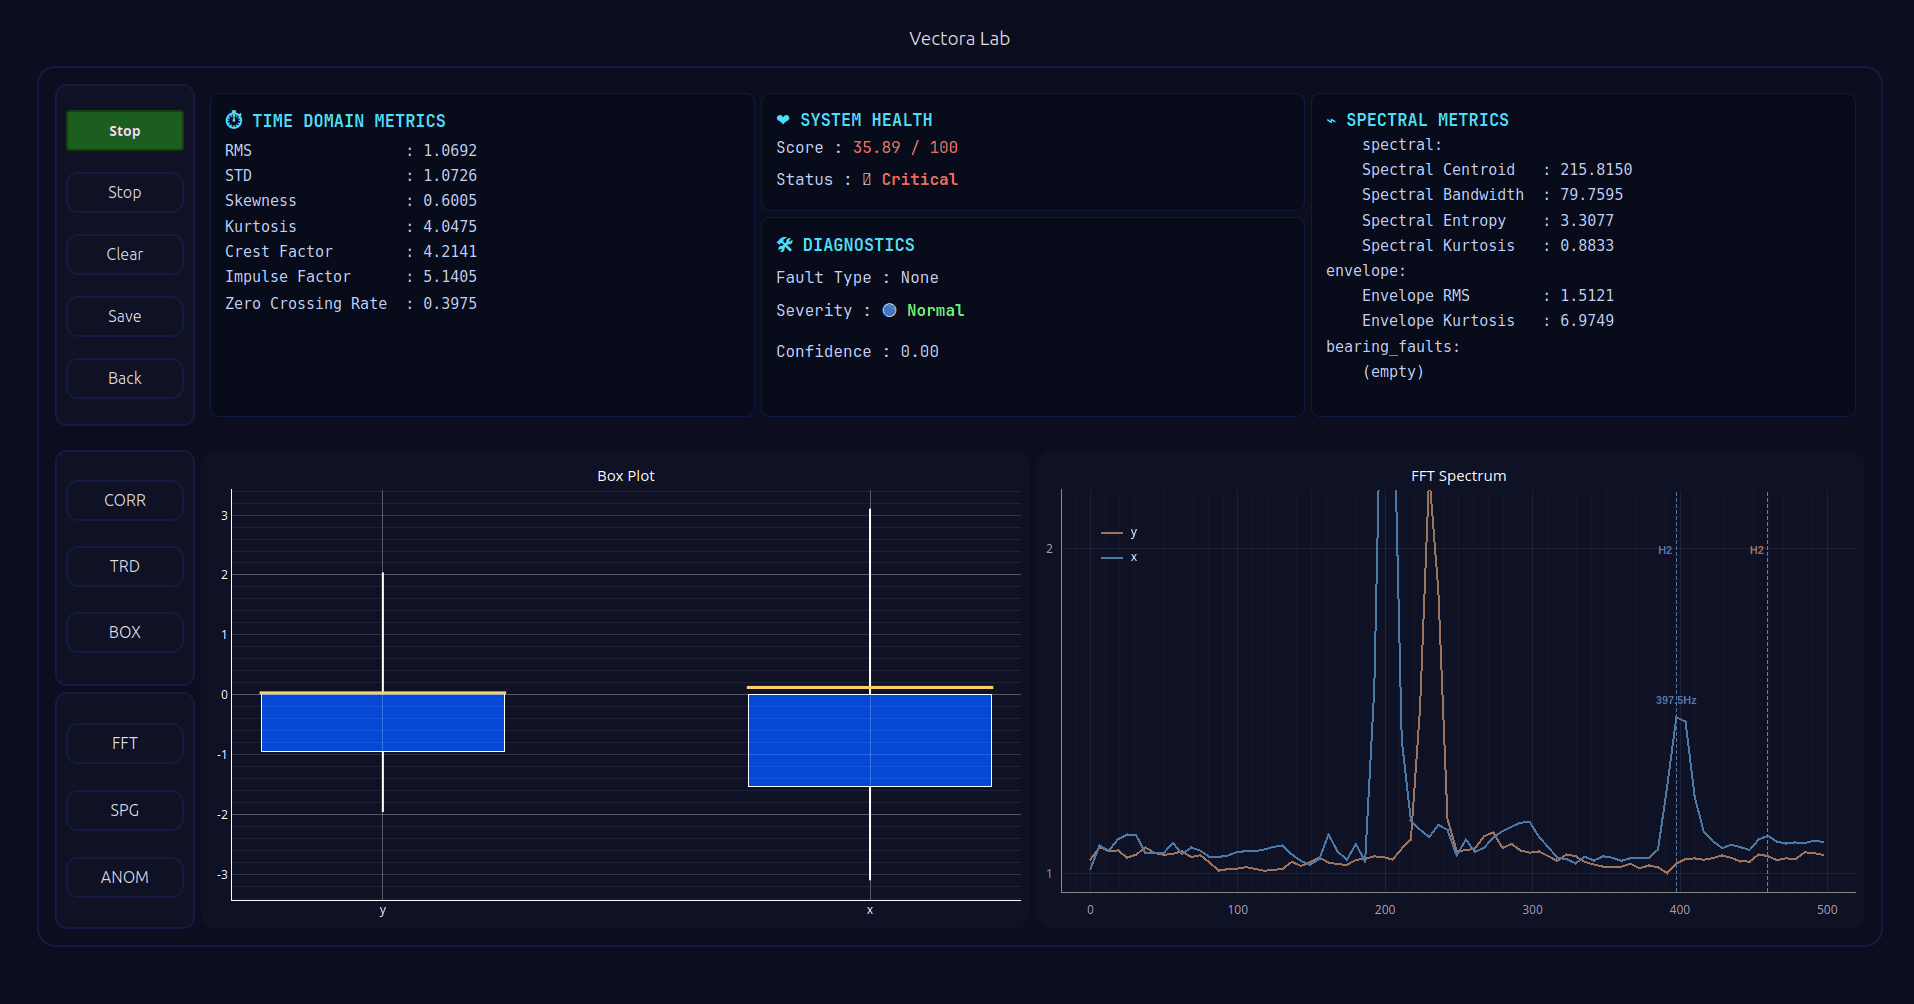1914x1004 pixels.
Task: Click the Normal severity label
Action: 935,311
